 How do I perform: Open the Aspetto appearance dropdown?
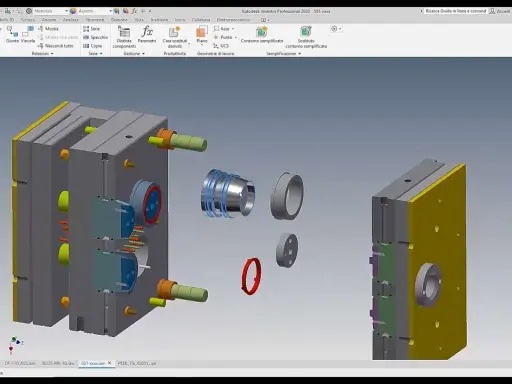tap(110, 11)
